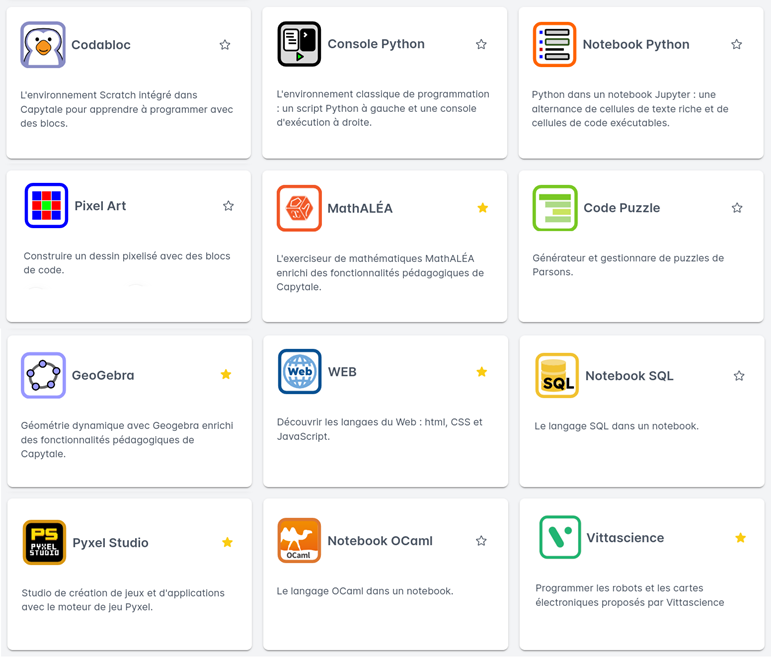This screenshot has width=771, height=658.
Task: Open the Pyxel Studio PS icon
Action: pyautogui.click(x=44, y=542)
